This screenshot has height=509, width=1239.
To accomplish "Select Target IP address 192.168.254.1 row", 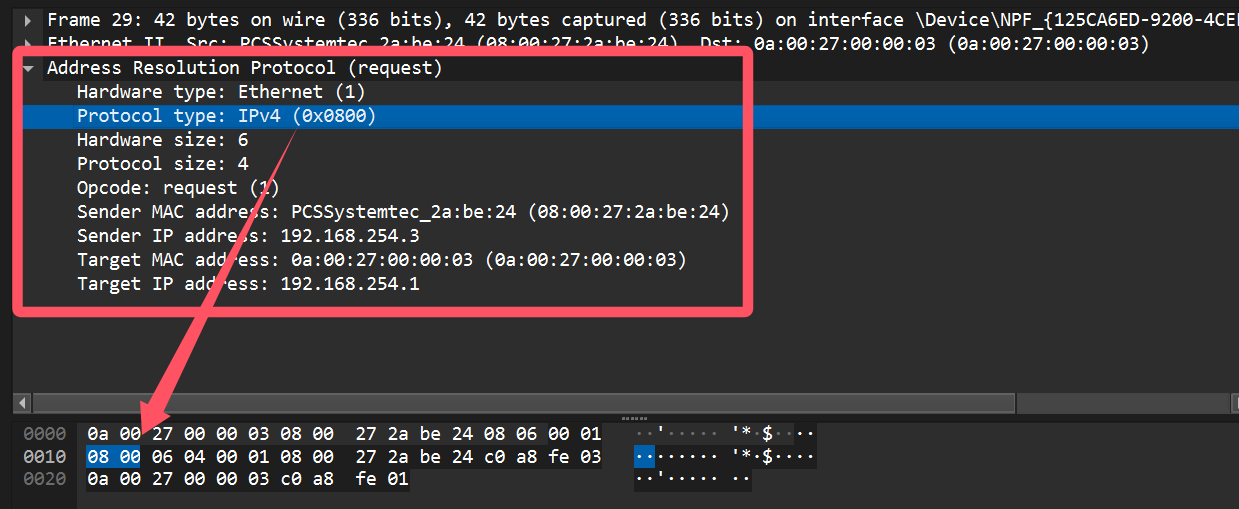I will tap(247, 284).
